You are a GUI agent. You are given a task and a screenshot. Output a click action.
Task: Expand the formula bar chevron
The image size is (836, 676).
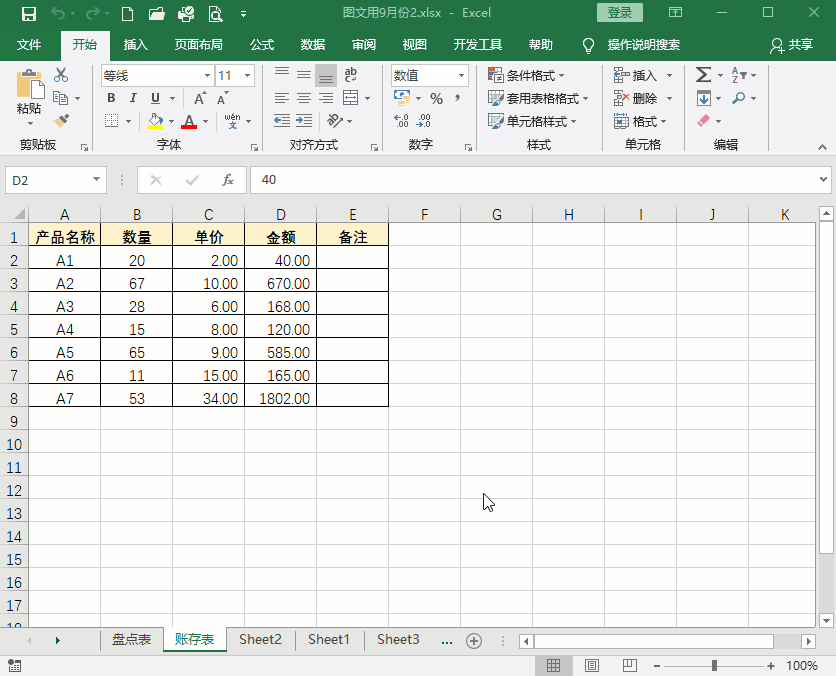tap(823, 180)
